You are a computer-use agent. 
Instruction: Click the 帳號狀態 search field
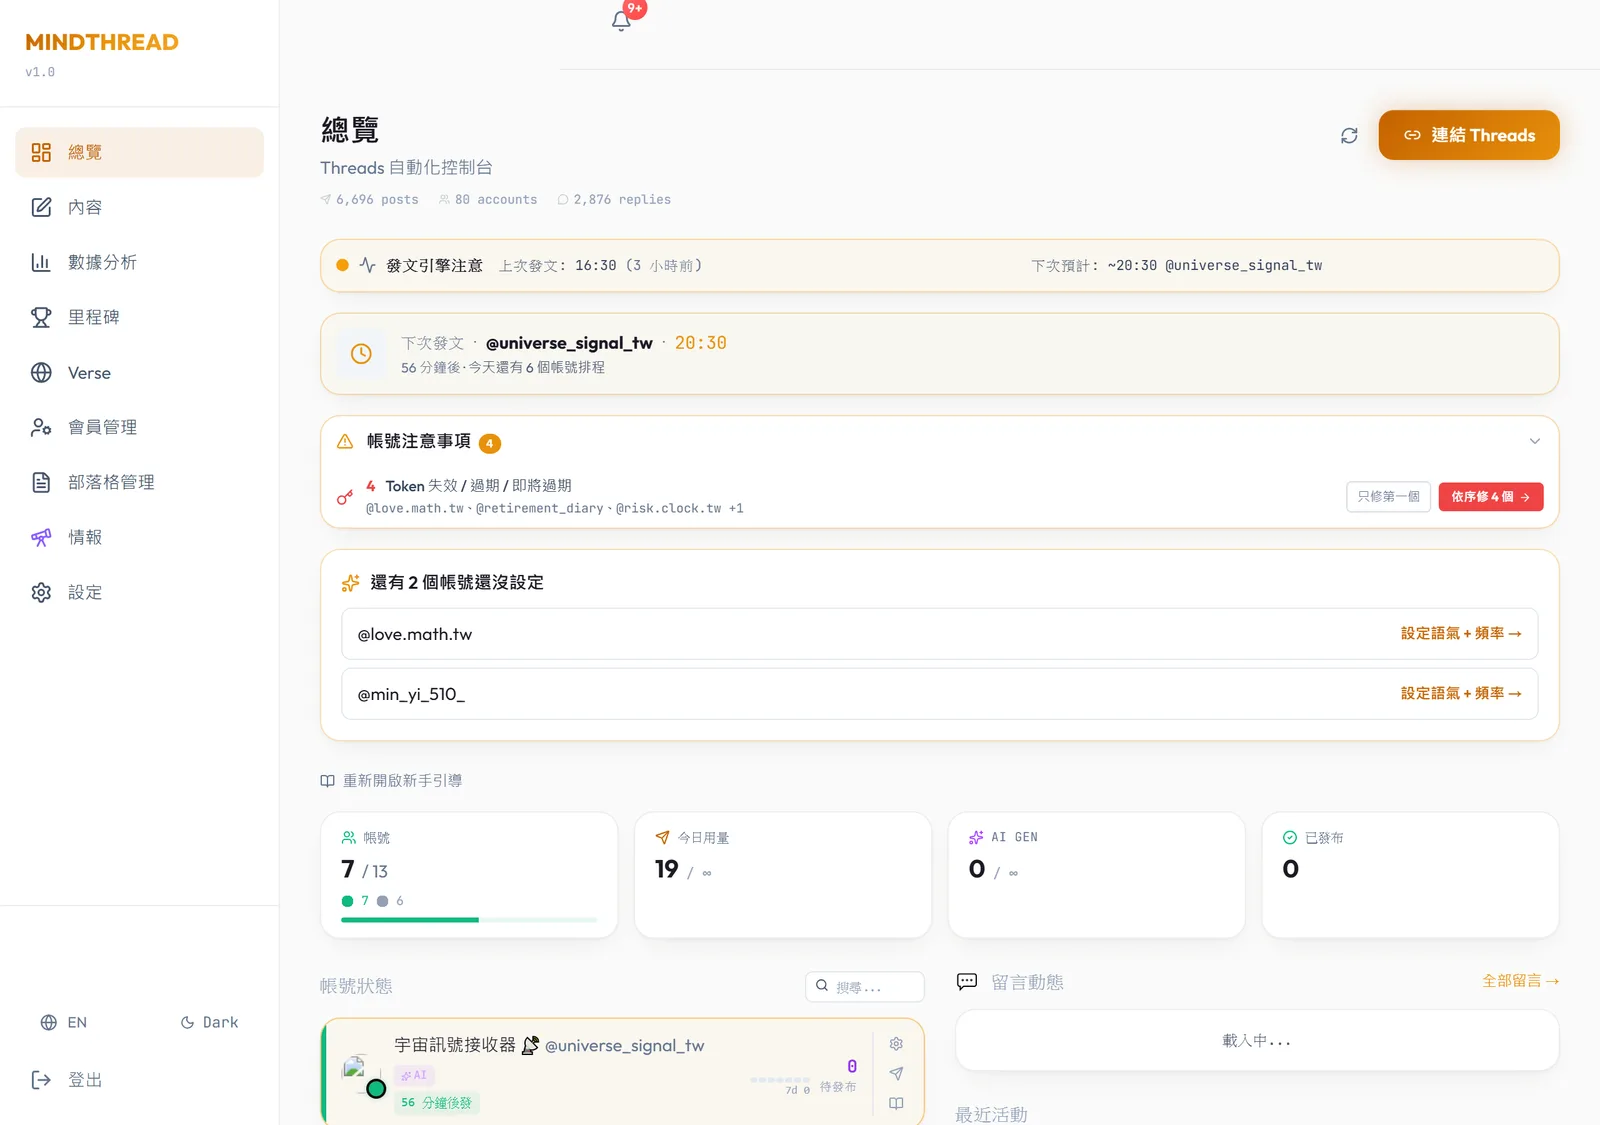pos(865,987)
